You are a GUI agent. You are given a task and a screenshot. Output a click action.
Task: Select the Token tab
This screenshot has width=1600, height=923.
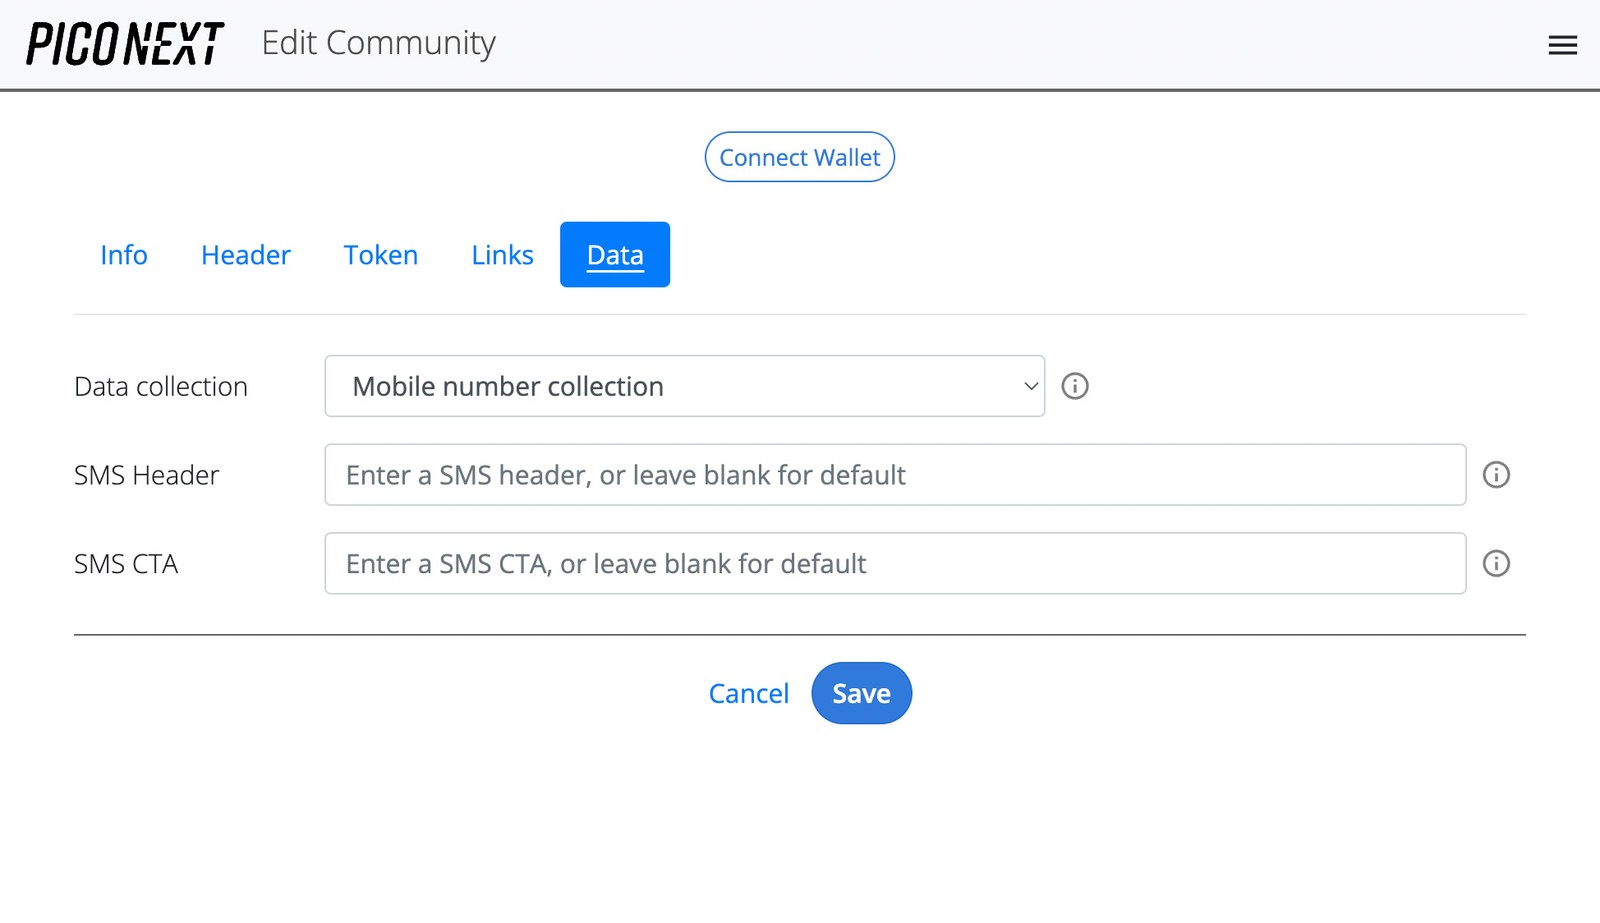click(380, 255)
